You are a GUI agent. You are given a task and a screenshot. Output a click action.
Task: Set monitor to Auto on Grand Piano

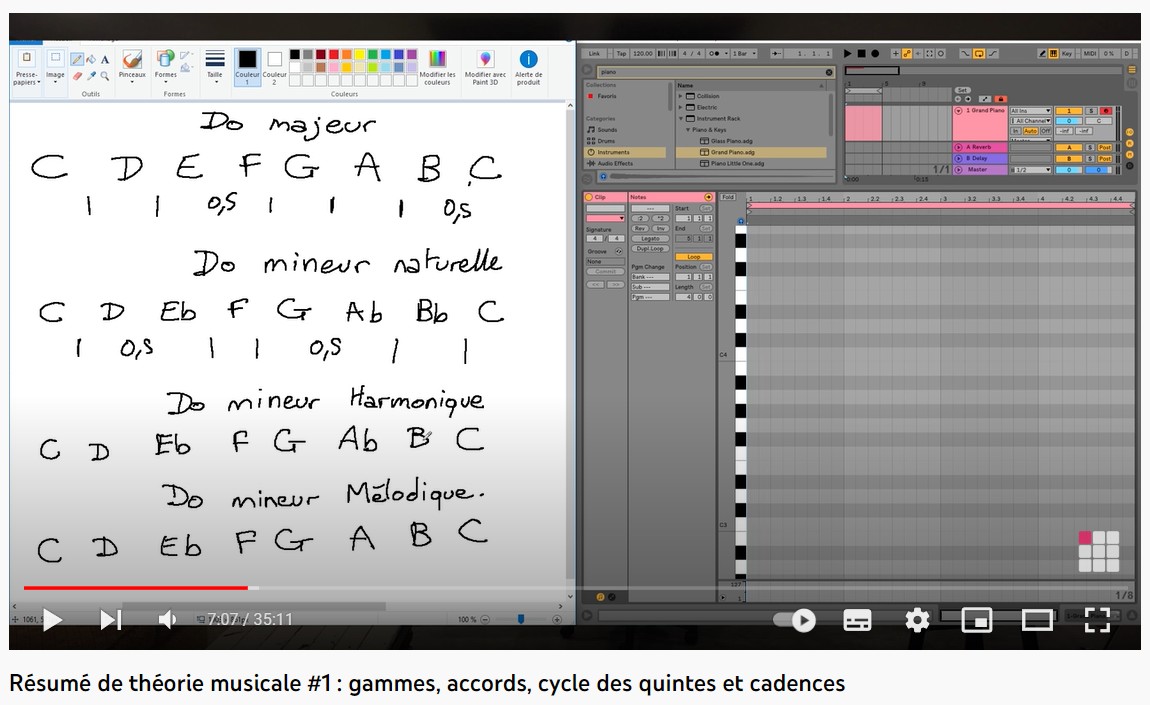point(1030,131)
